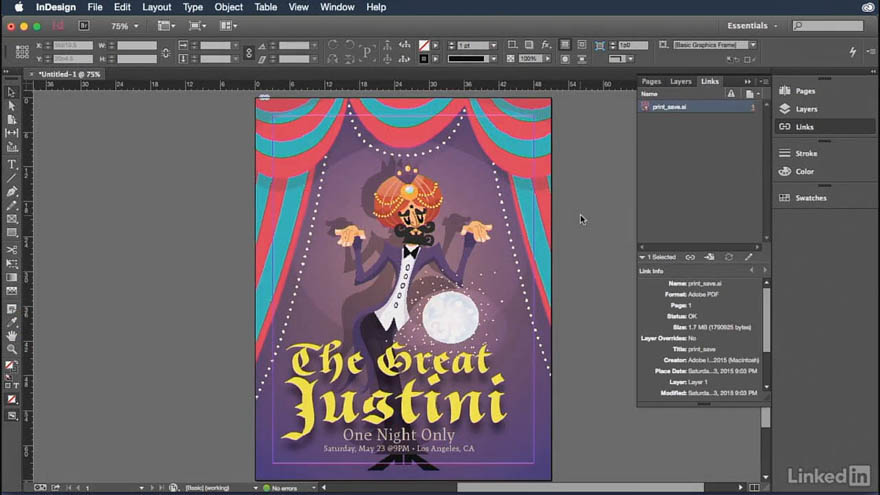Screen dimensions: 880x495
Task: Switch to the Pages tab
Action: pos(651,81)
